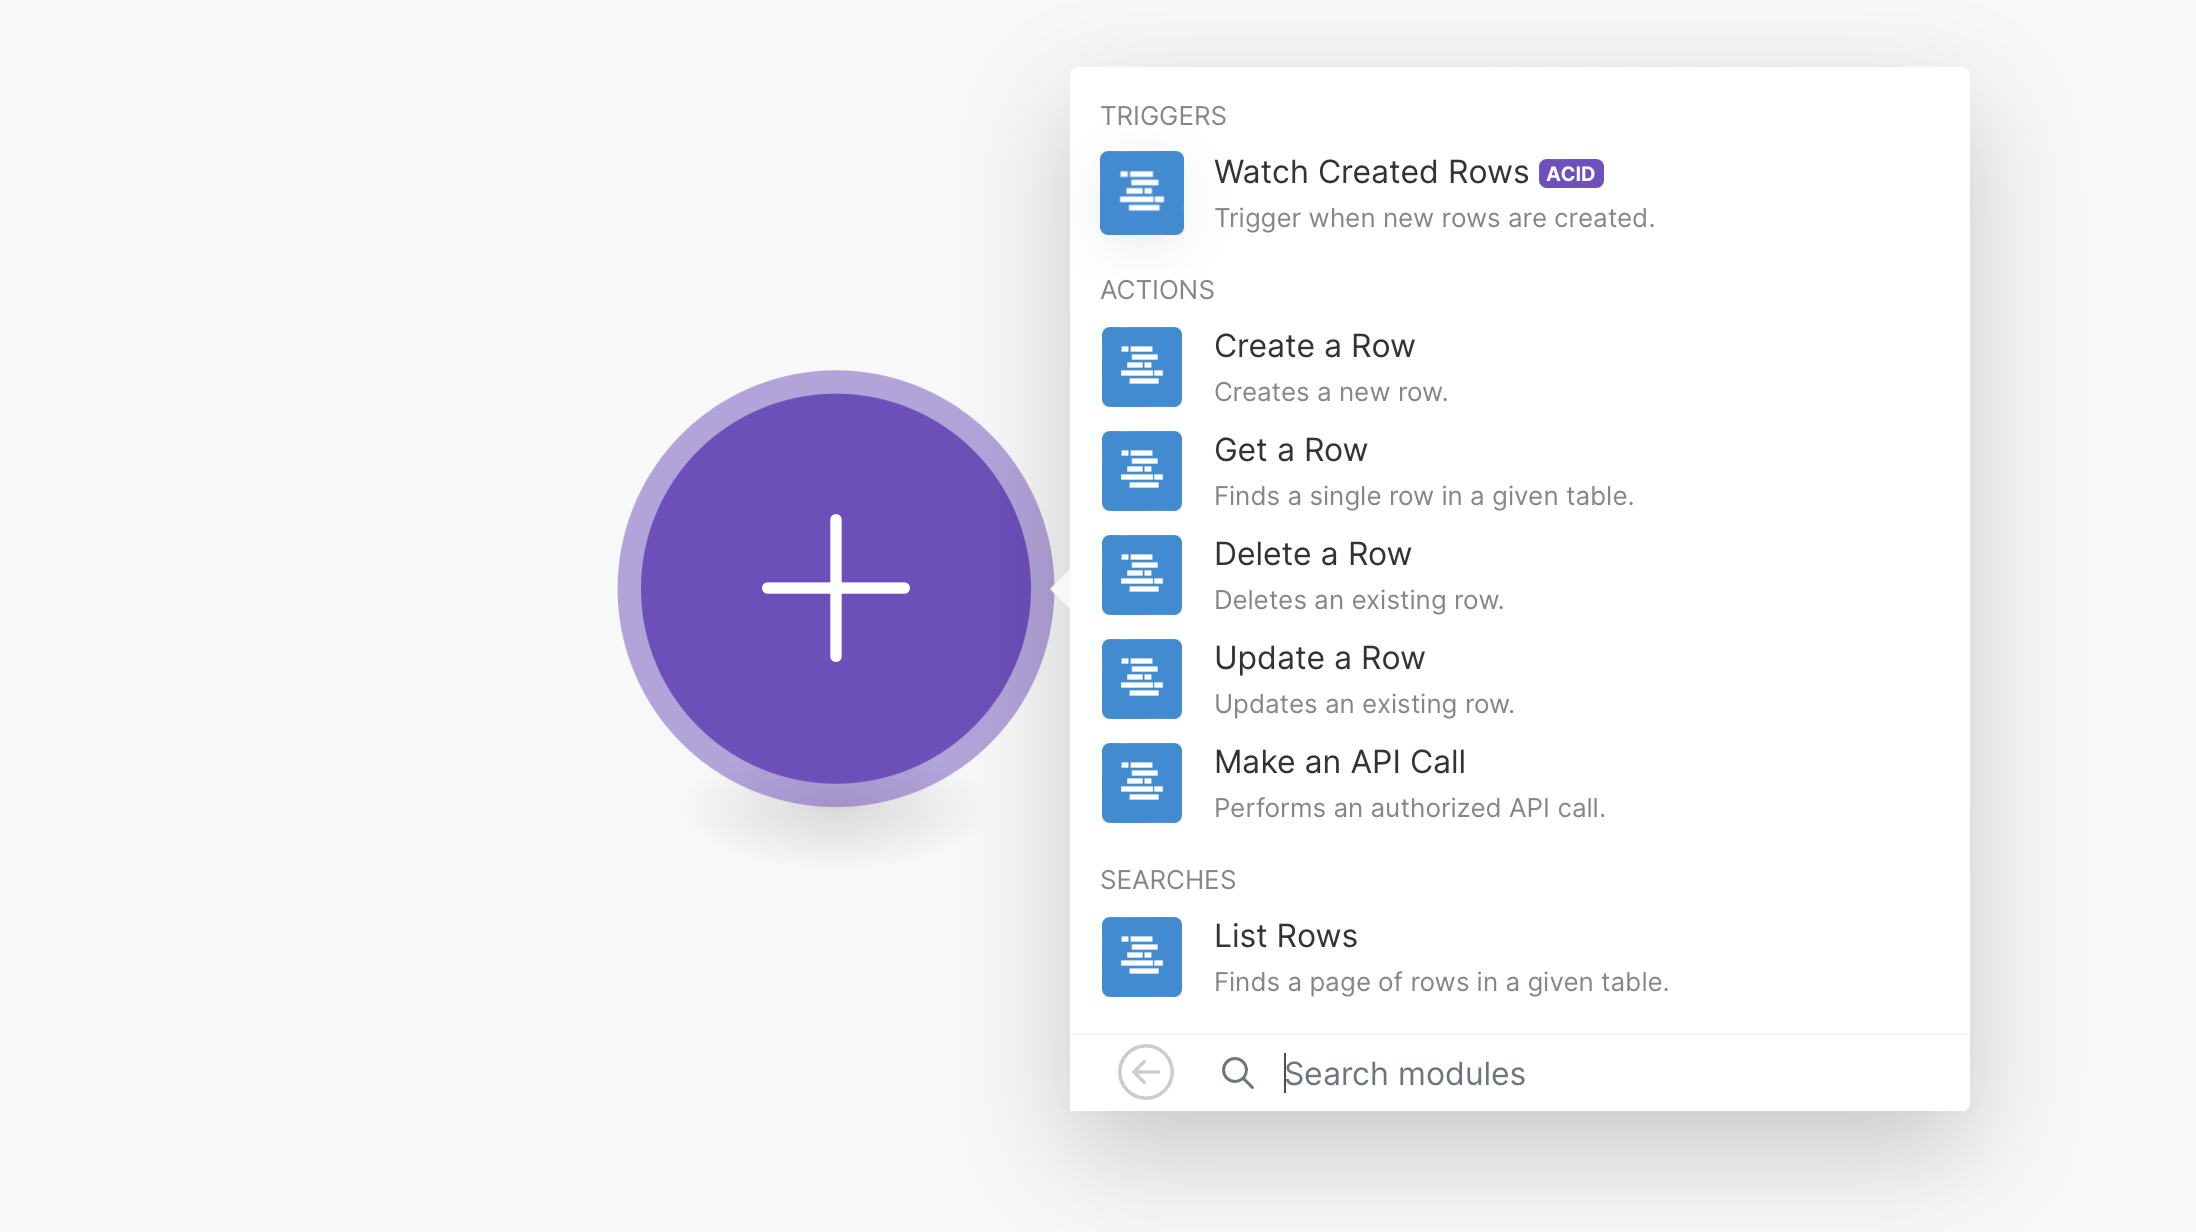Viewport: 2196px width, 1232px height.
Task: Choose the List Rows search module
Action: (1285, 937)
